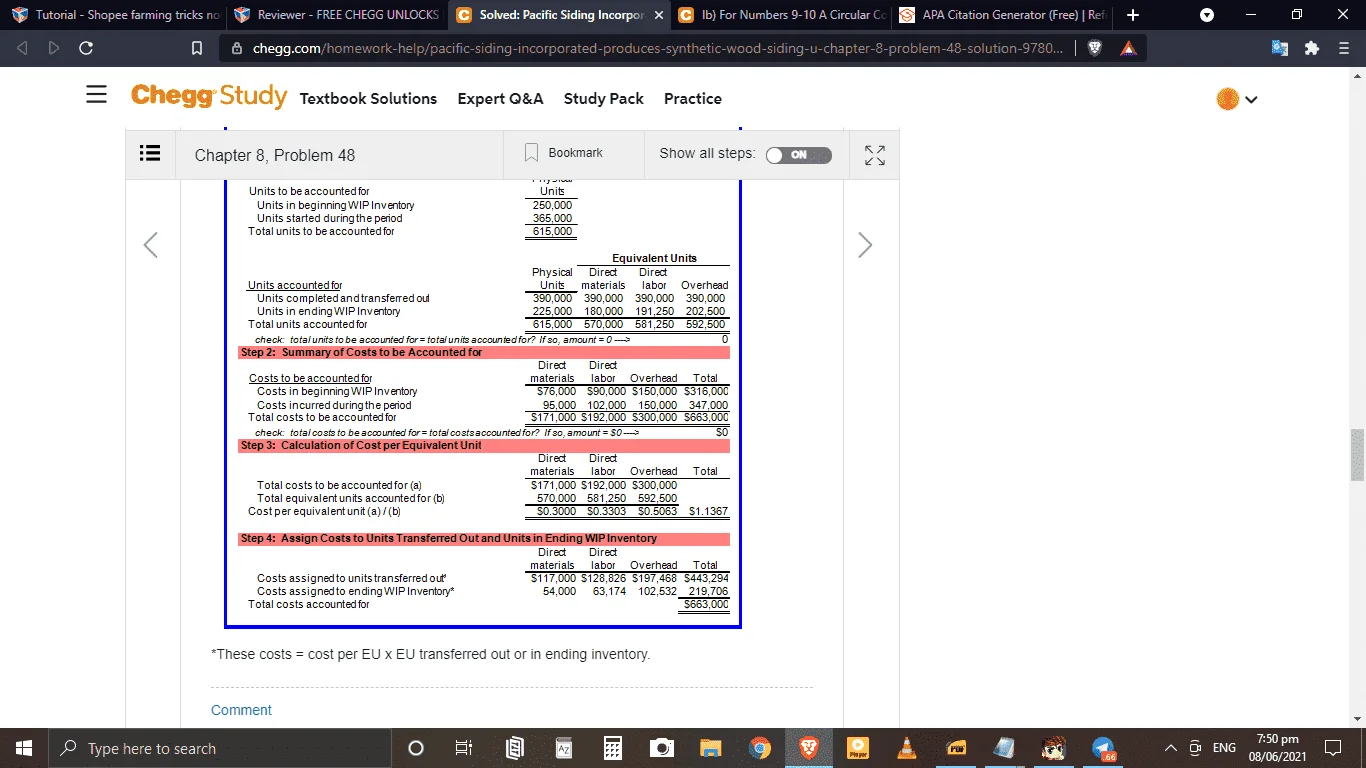Open the browser extensions puzzle menu
This screenshot has width=1366, height=768.
click(x=1313, y=48)
